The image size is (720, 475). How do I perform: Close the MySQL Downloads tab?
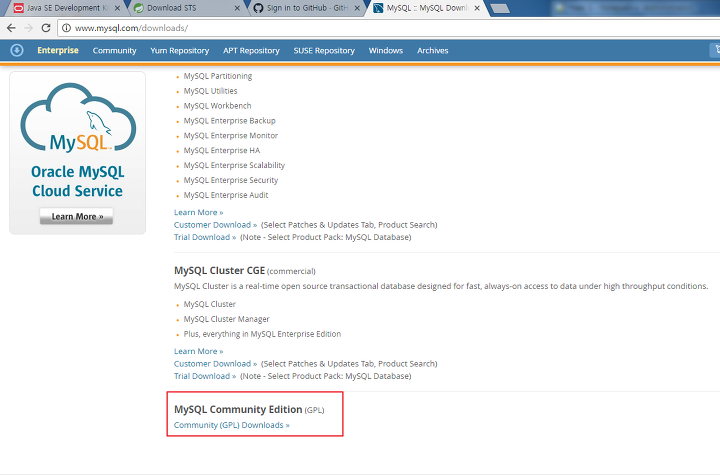tap(477, 8)
